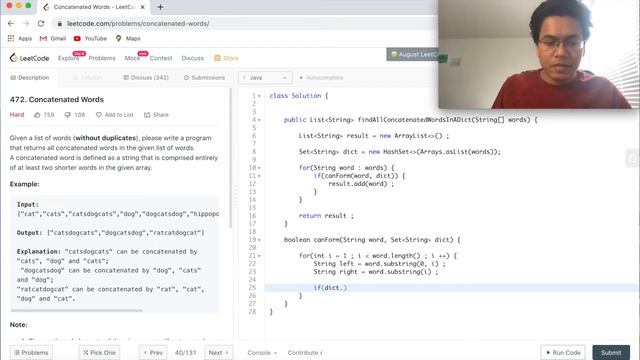The width and height of the screenshot is (640, 360).
Task: Click the site lock icon in address bar
Action: [60, 24]
